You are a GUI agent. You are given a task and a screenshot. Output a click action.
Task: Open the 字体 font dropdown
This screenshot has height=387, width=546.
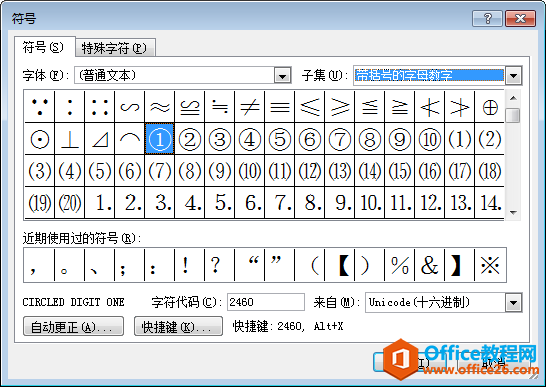282,76
